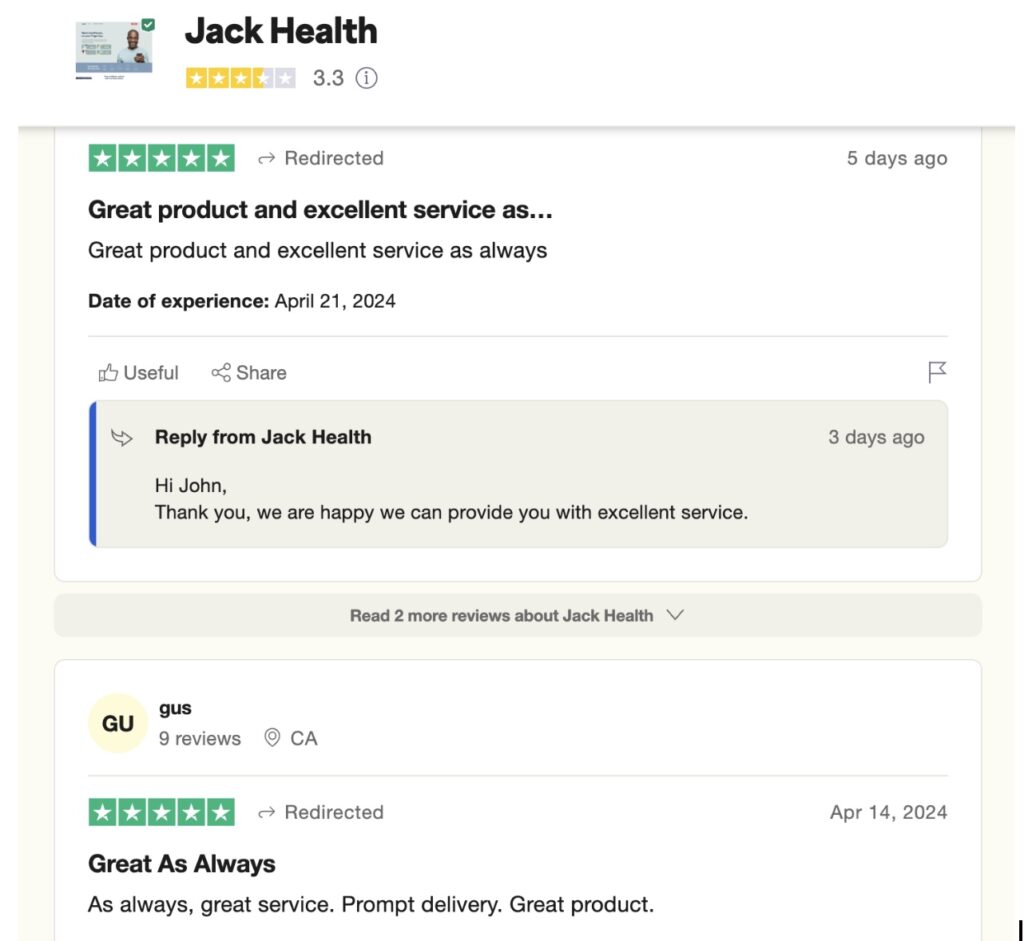Screen dimensions: 1024x941
Task: Click the location pin icon next to CA
Action: pyautogui.click(x=272, y=738)
